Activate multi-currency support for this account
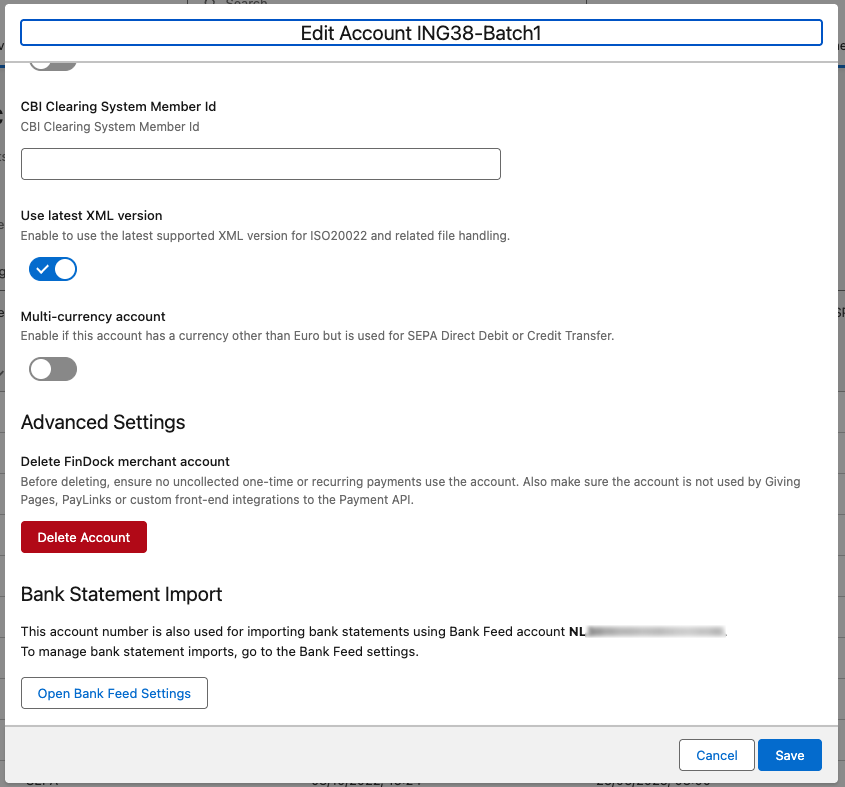 (52, 369)
